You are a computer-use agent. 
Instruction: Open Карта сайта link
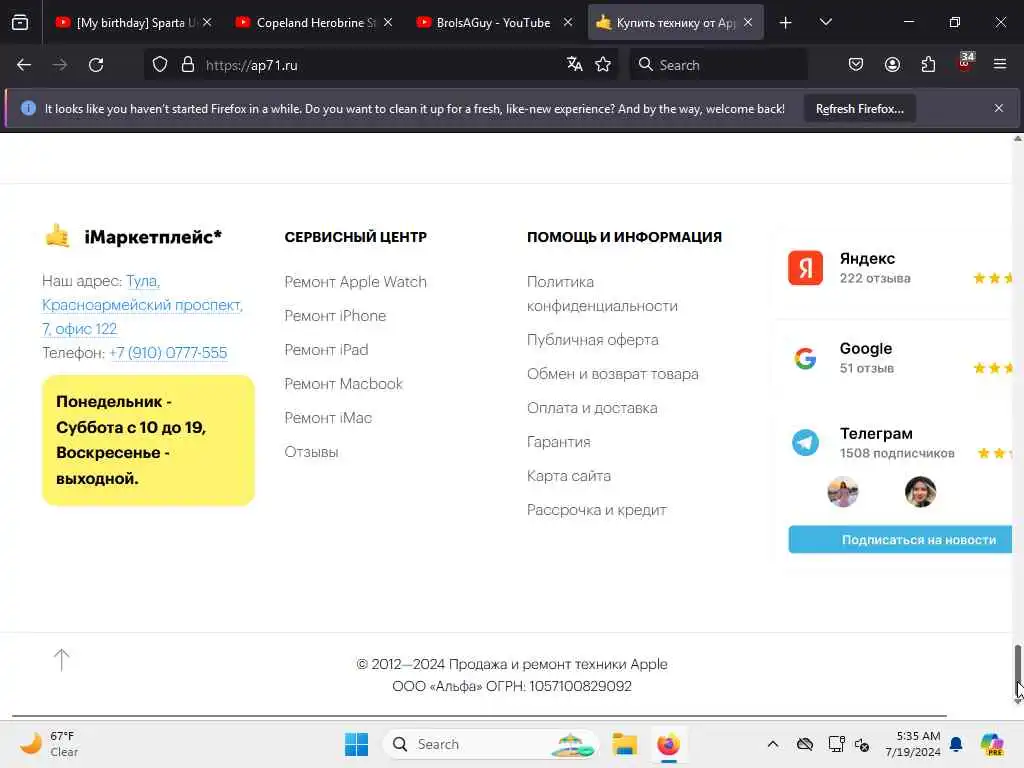(x=569, y=475)
